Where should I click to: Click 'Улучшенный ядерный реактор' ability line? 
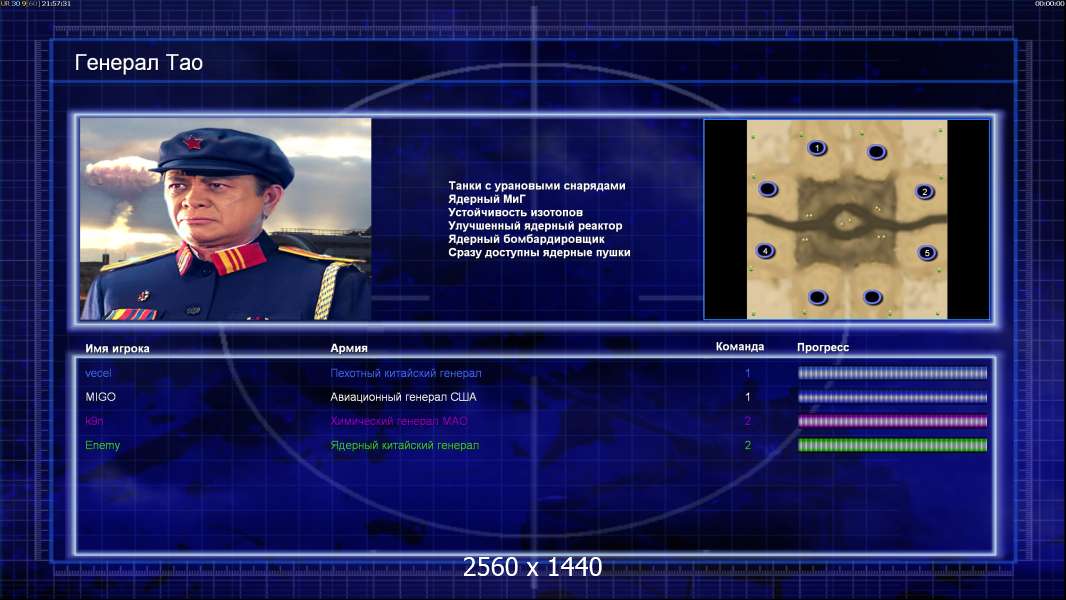coord(535,226)
